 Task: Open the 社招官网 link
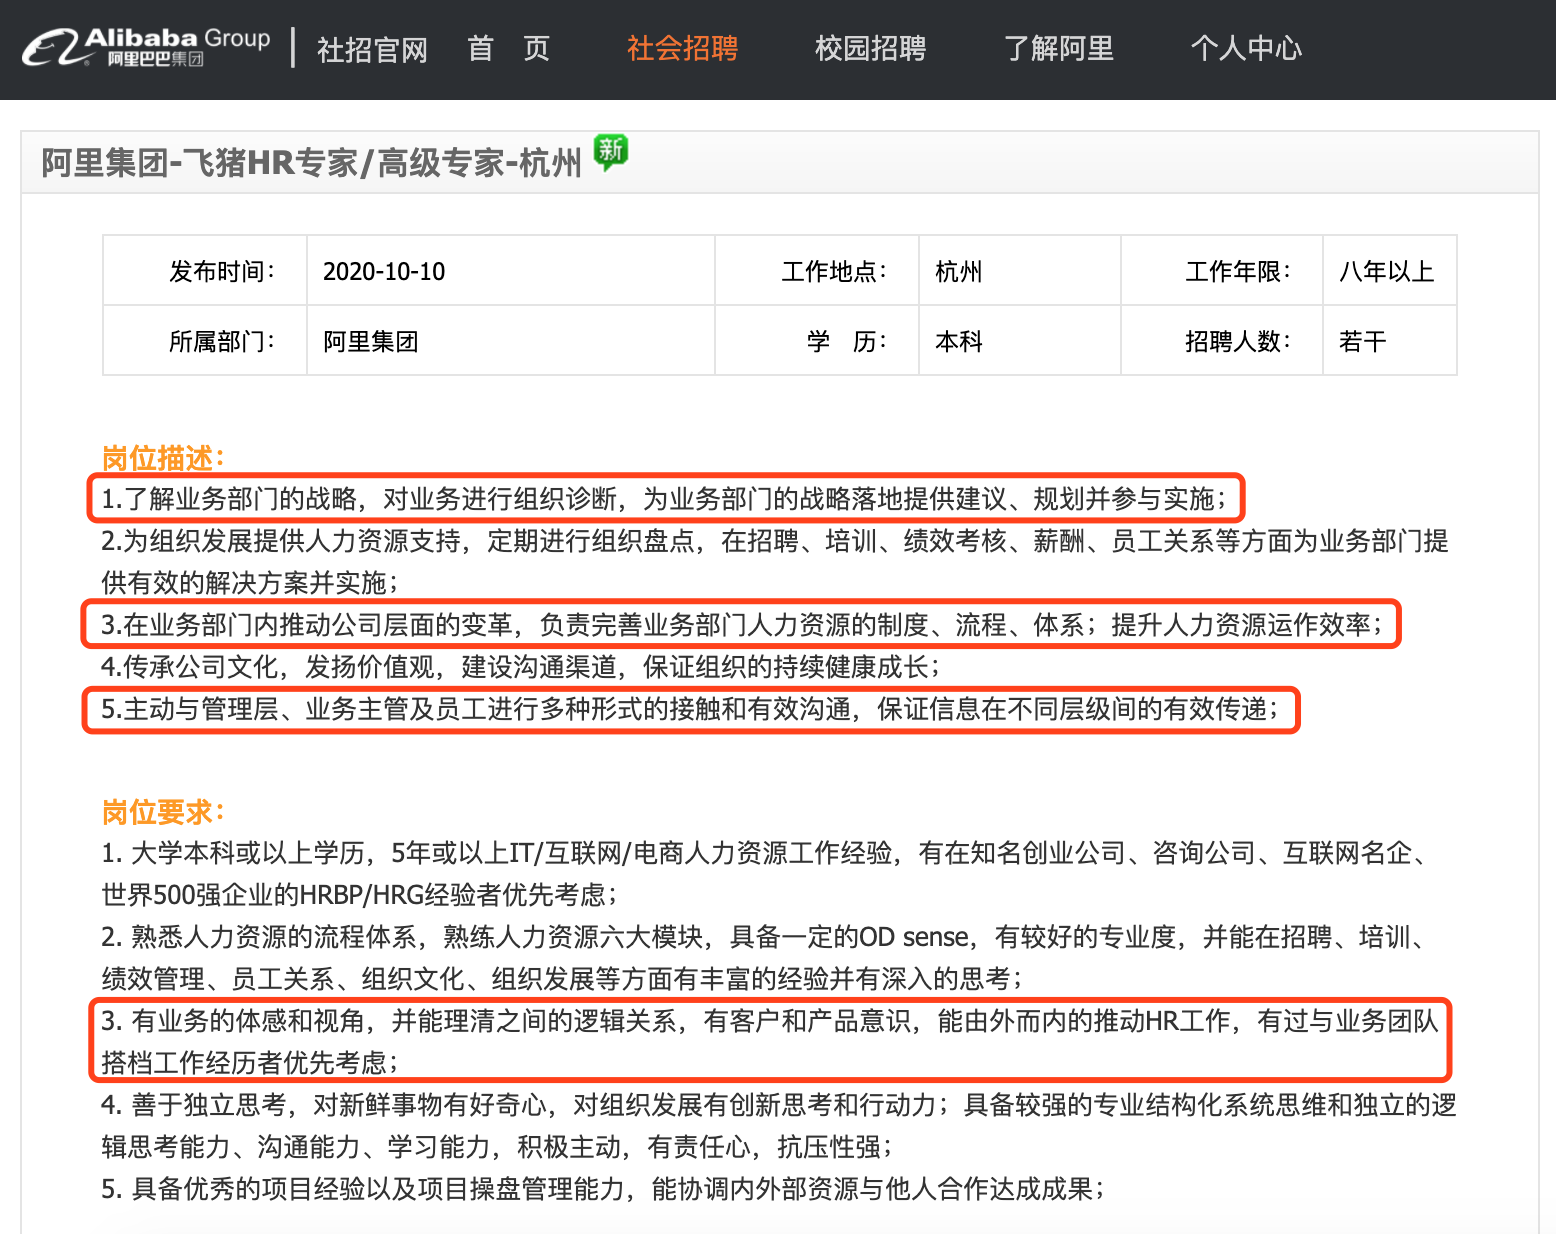[372, 49]
